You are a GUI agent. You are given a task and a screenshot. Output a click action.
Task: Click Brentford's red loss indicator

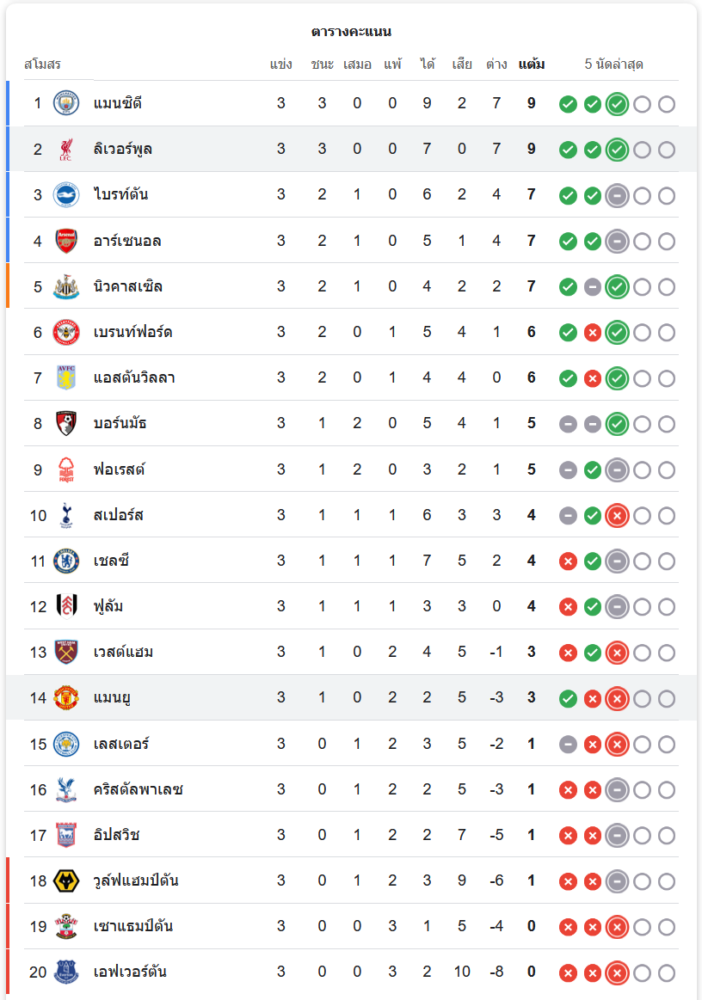(592, 332)
